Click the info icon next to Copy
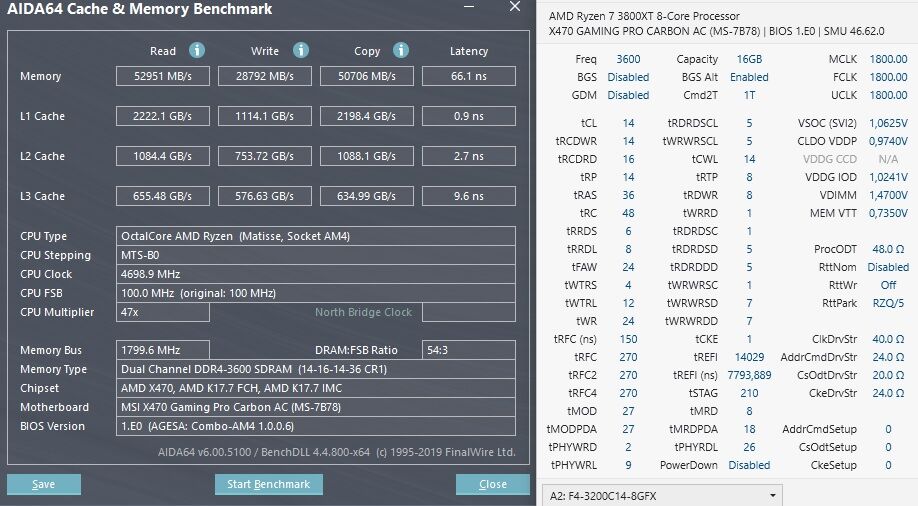The width and height of the screenshot is (918, 506). click(400, 51)
